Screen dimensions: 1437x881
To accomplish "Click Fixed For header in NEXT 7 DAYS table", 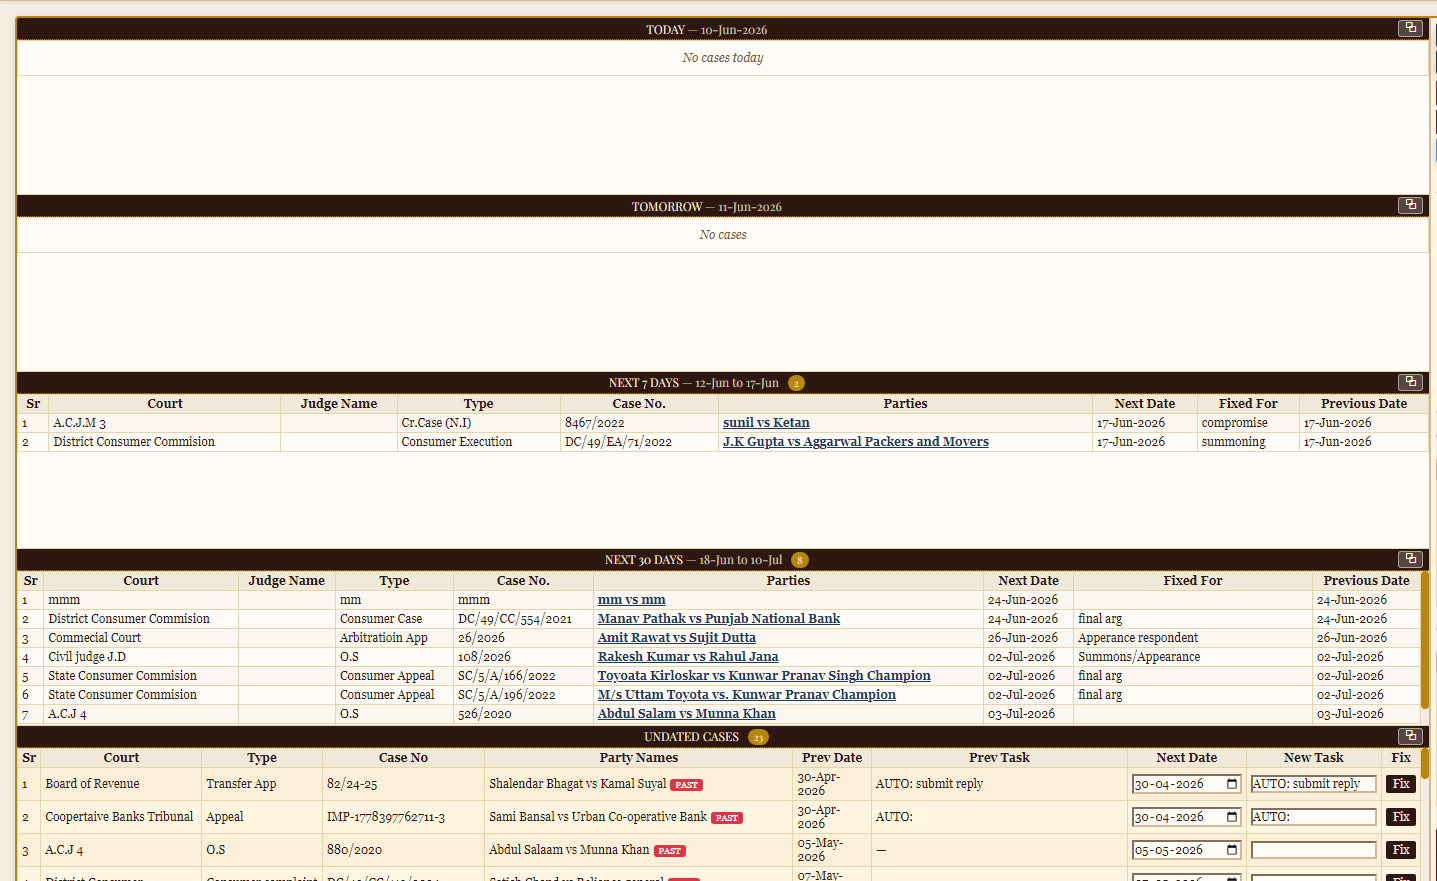I will pos(1248,404).
